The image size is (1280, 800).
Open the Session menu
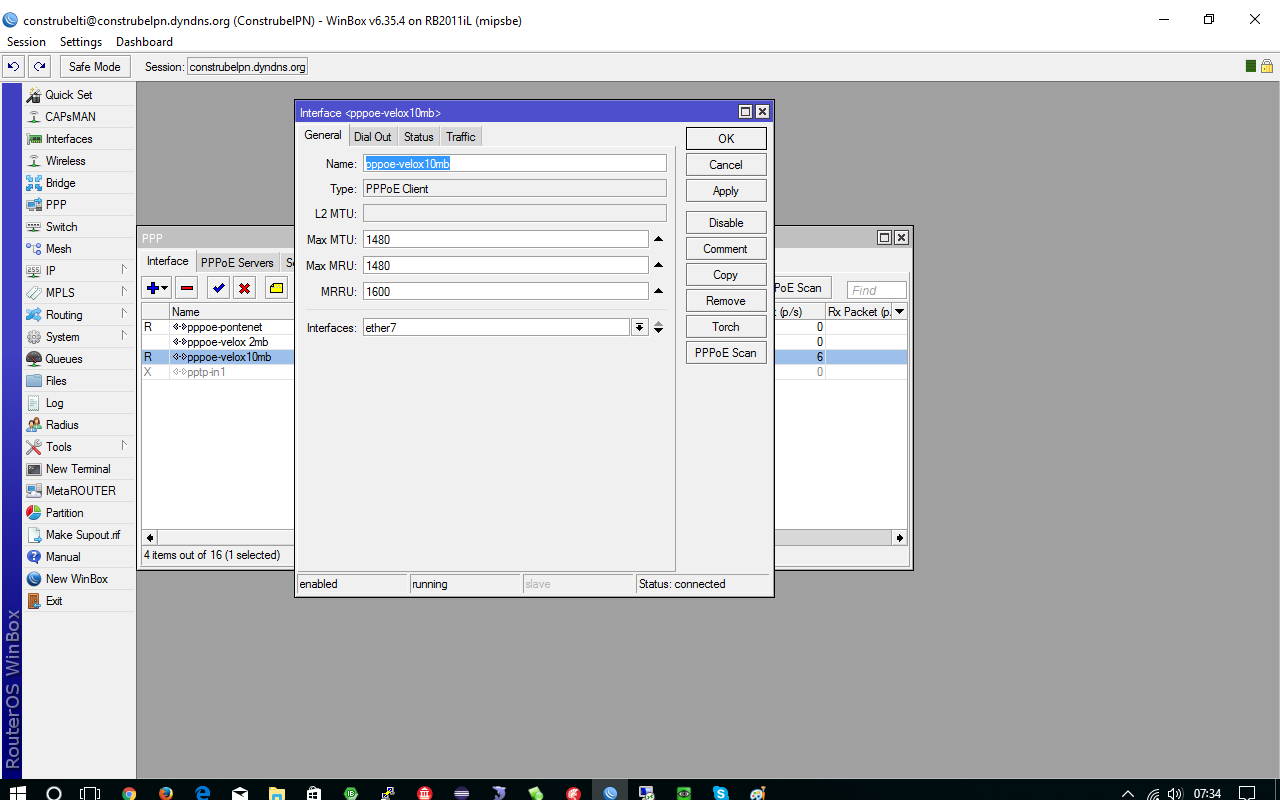coord(26,42)
